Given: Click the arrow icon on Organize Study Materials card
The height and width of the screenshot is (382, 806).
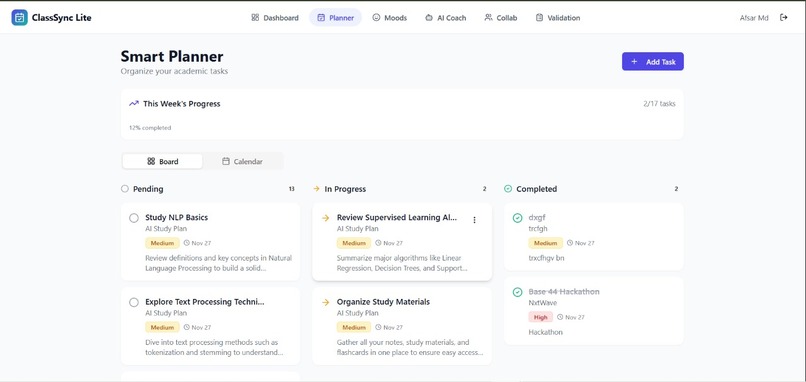Looking at the screenshot, I should click(325, 302).
